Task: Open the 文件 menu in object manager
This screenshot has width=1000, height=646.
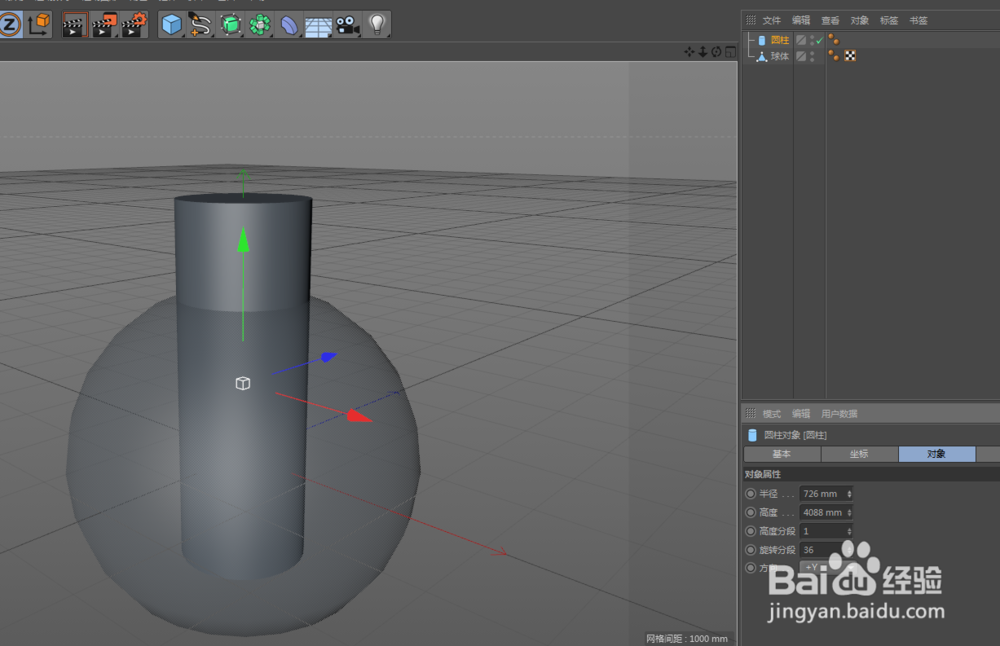Action: [770, 19]
